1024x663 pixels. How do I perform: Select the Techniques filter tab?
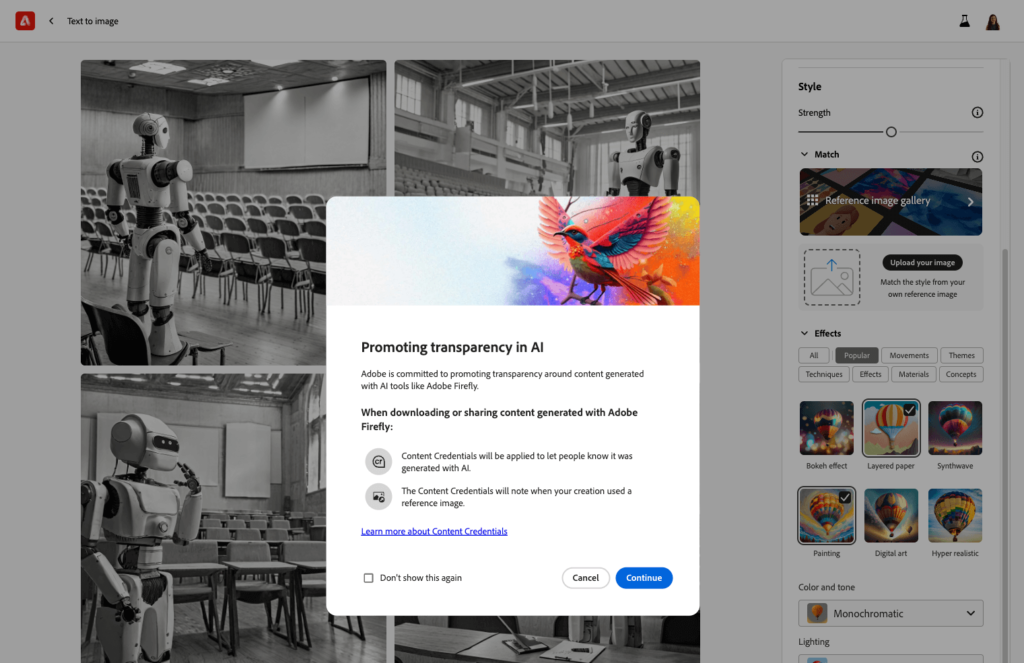point(823,373)
